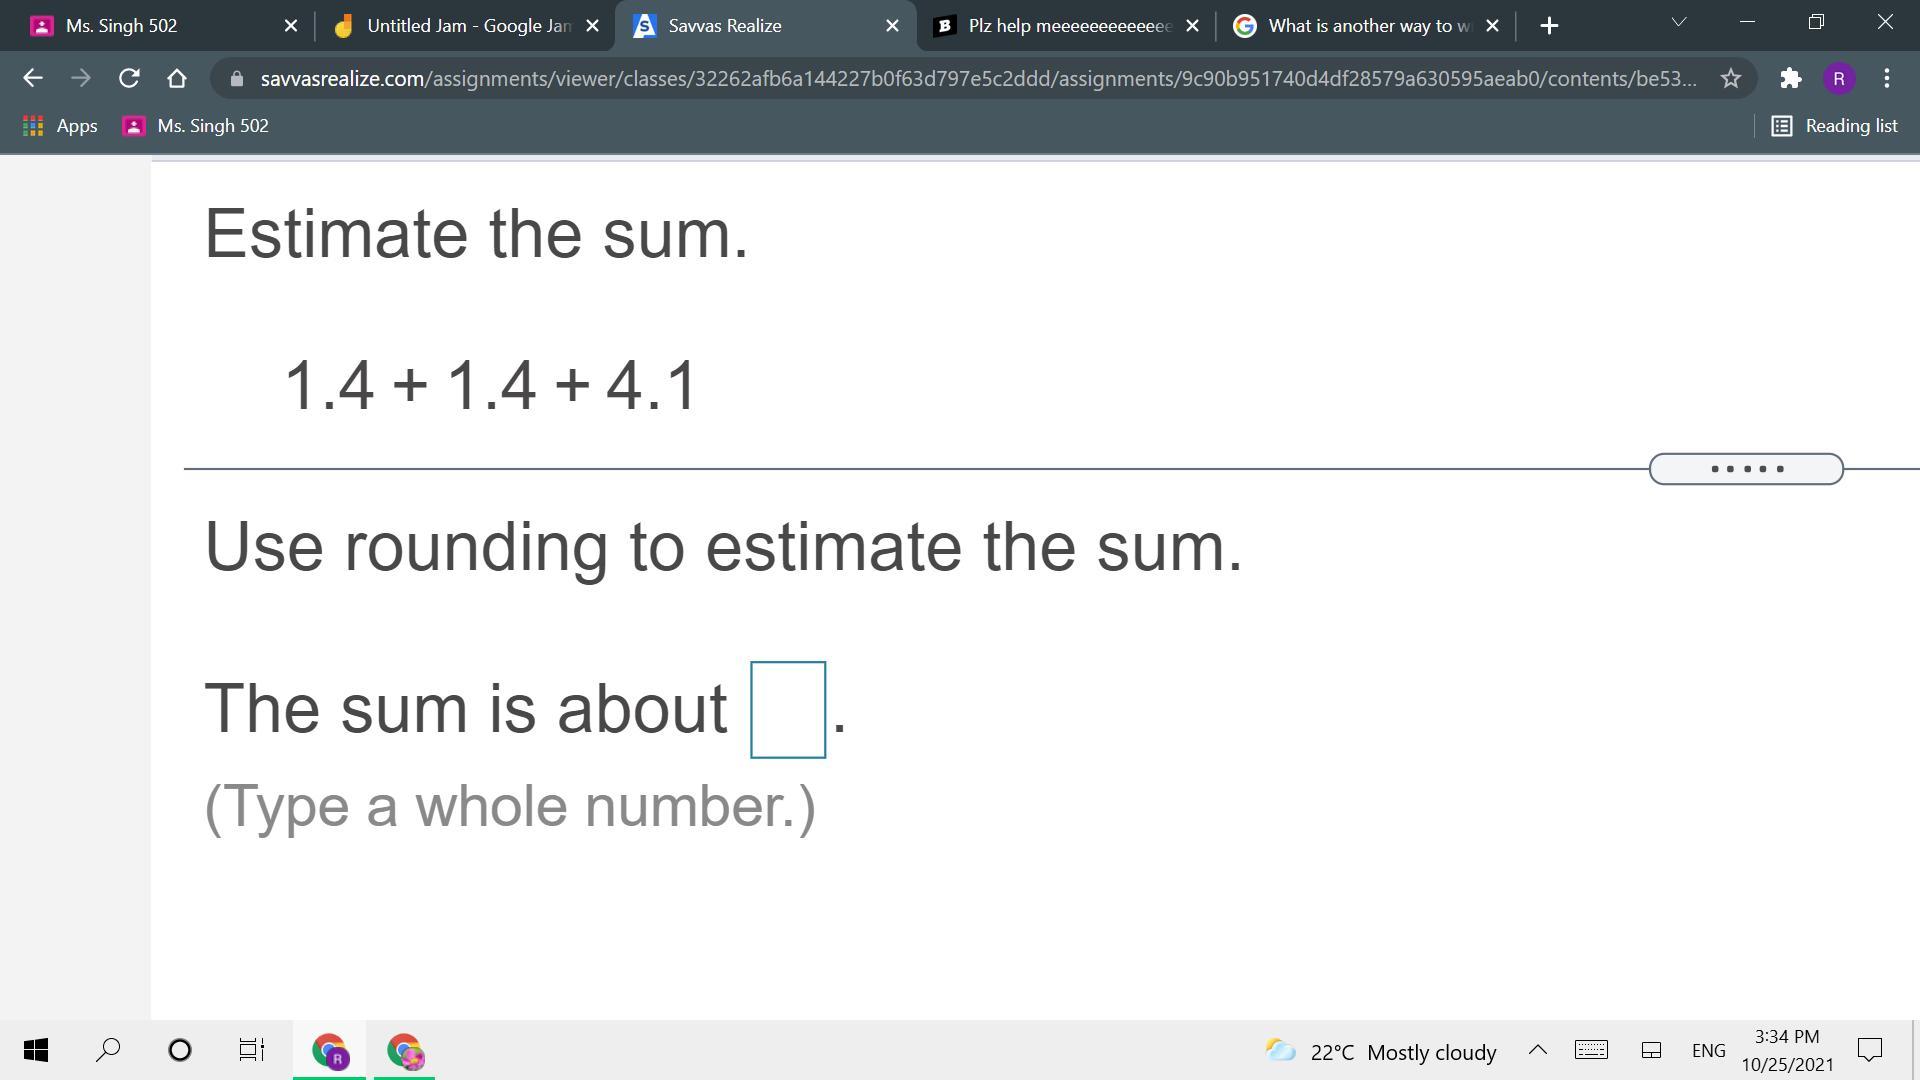The width and height of the screenshot is (1920, 1080).
Task: Open a new browser tab
Action: click(1549, 26)
